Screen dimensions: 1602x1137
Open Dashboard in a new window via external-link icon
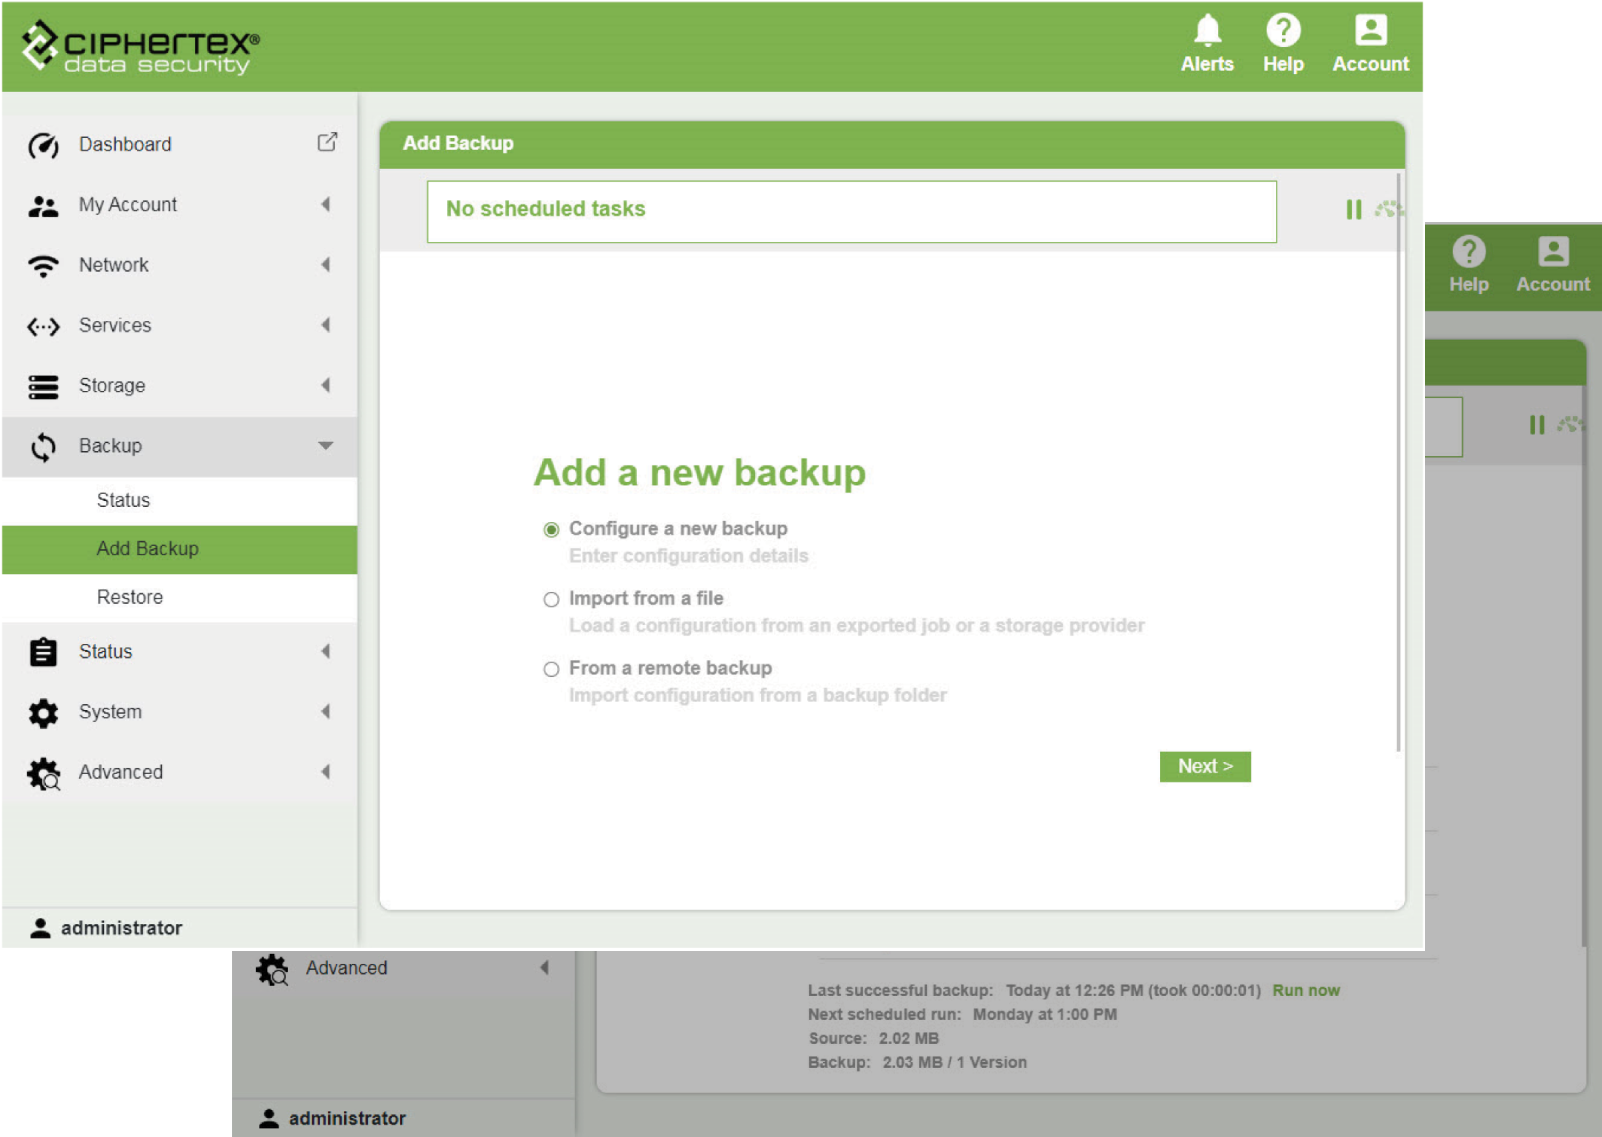point(326,144)
